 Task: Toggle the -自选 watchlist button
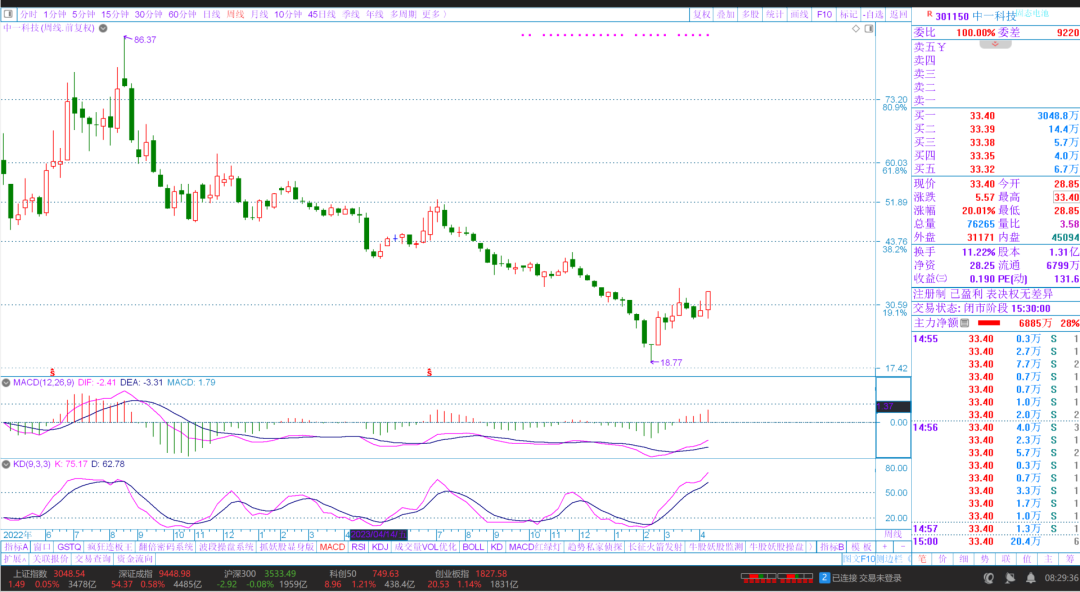point(873,15)
